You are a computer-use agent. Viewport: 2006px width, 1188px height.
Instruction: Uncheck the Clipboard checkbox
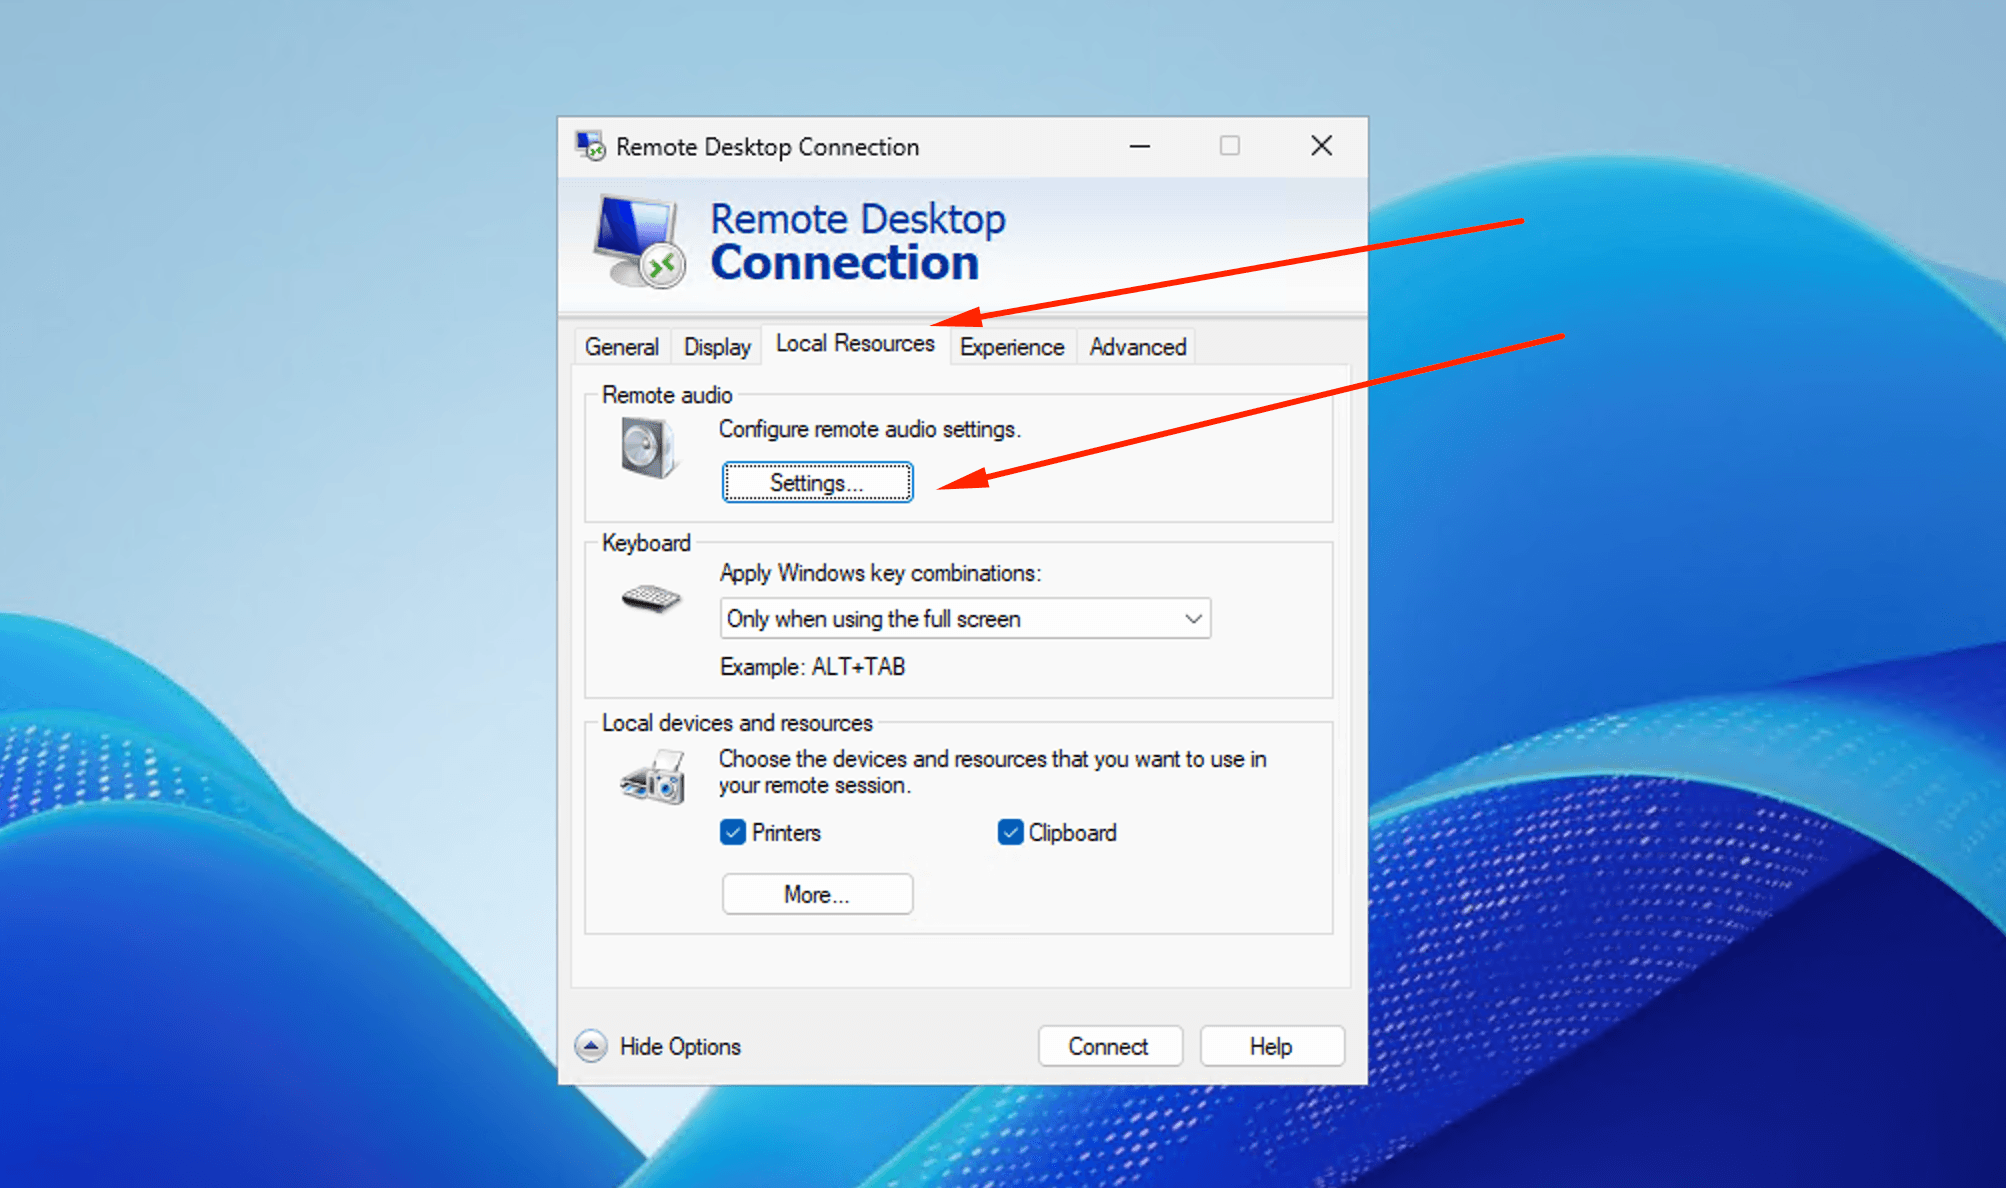(x=1010, y=832)
